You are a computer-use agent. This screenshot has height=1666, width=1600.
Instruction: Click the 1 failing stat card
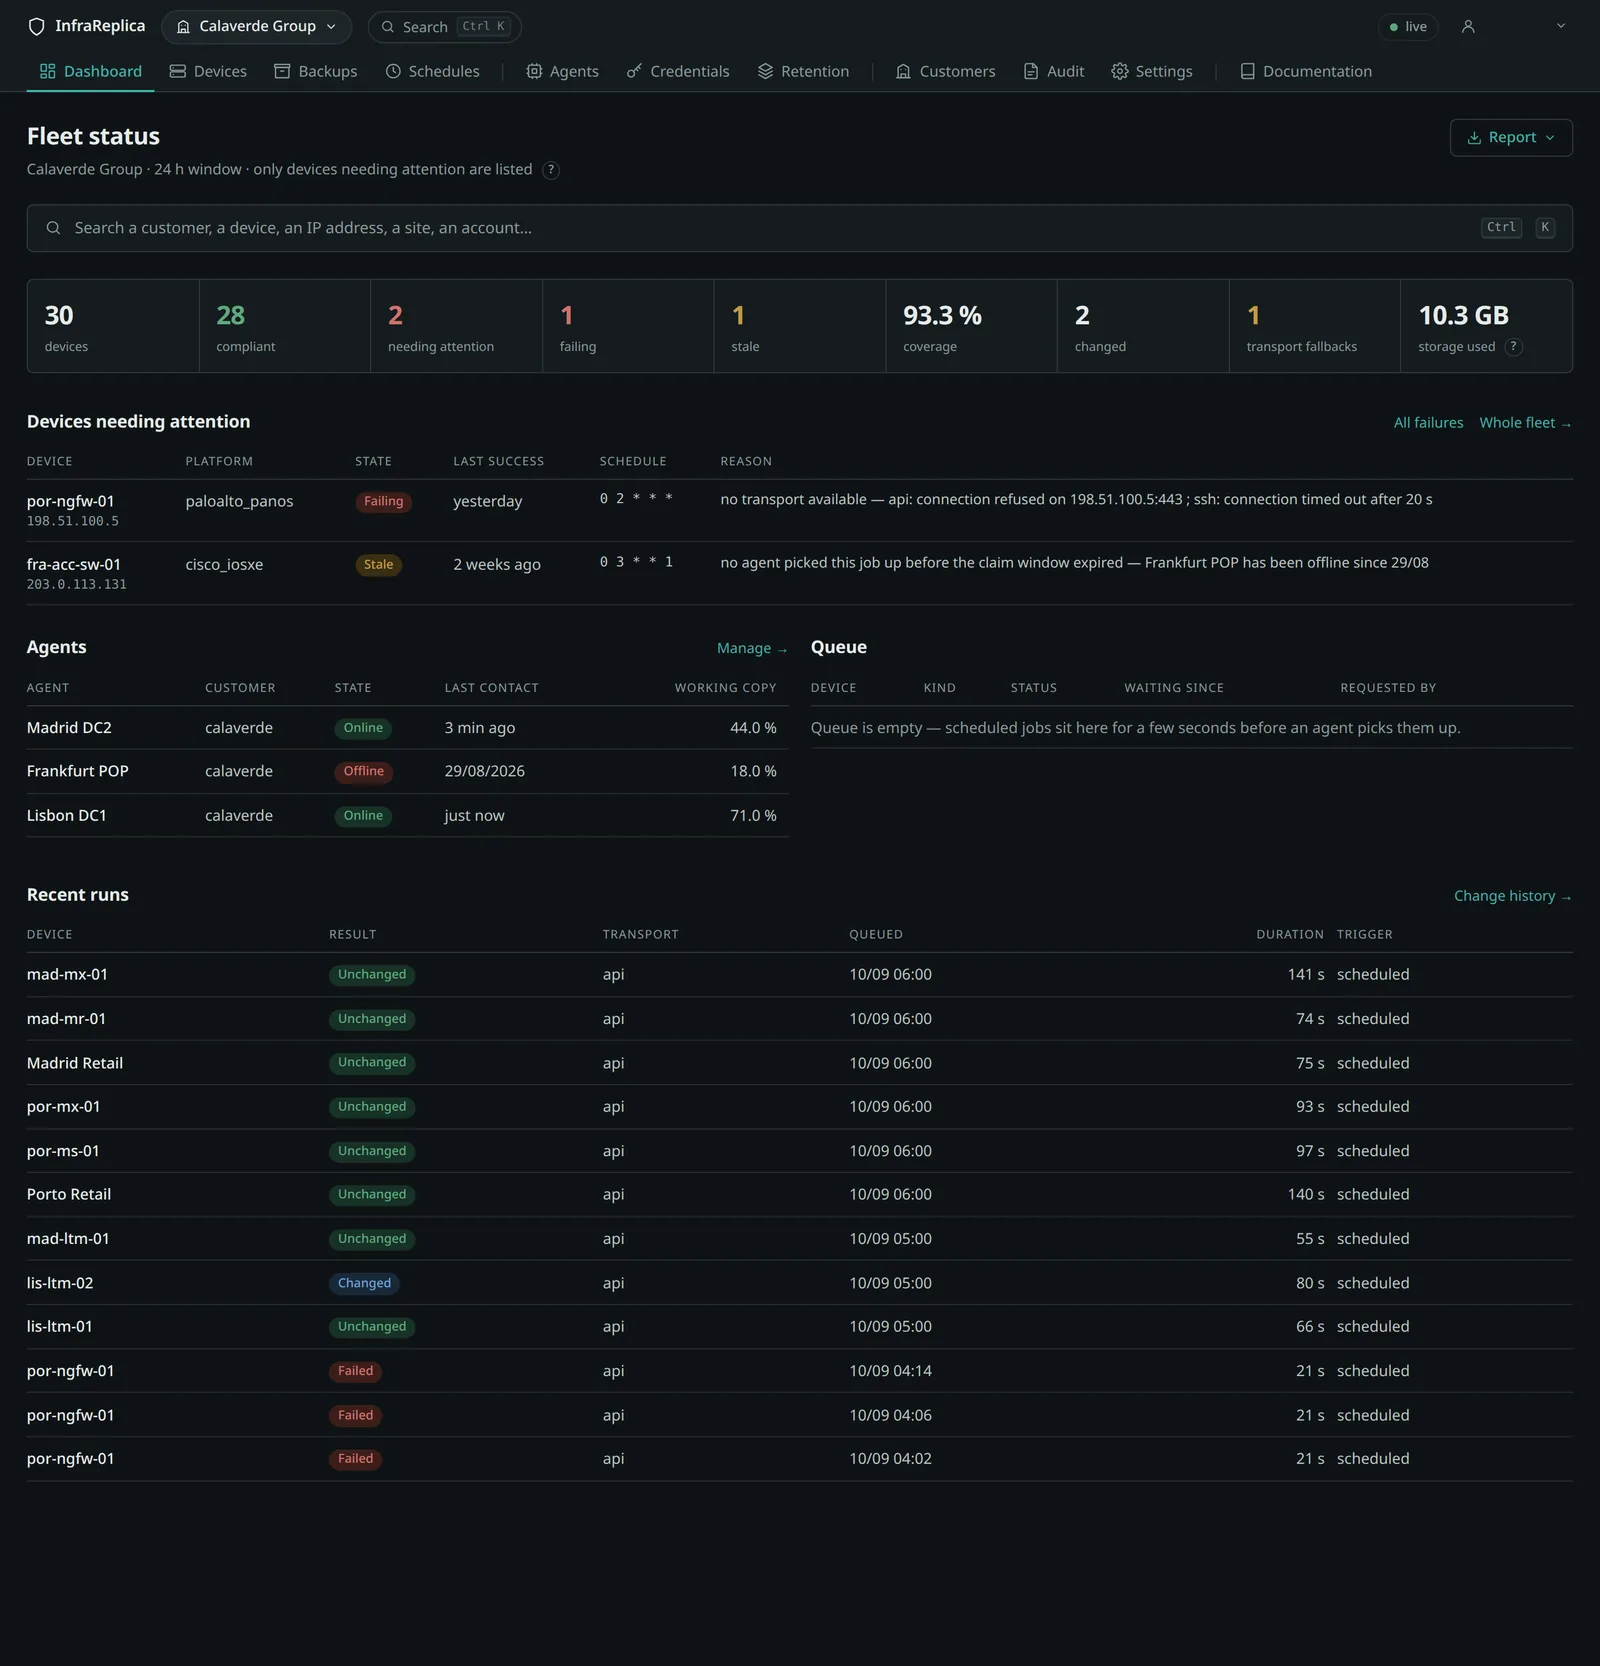[628, 326]
